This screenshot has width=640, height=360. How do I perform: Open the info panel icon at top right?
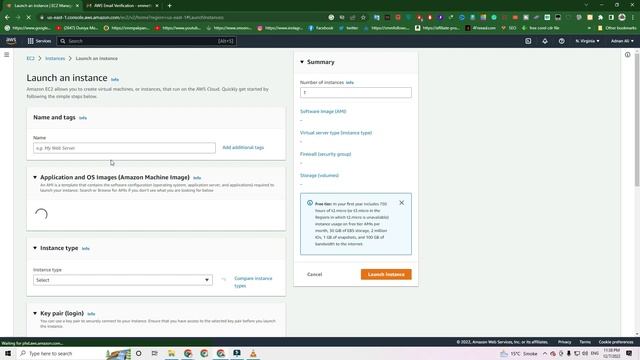point(627,55)
